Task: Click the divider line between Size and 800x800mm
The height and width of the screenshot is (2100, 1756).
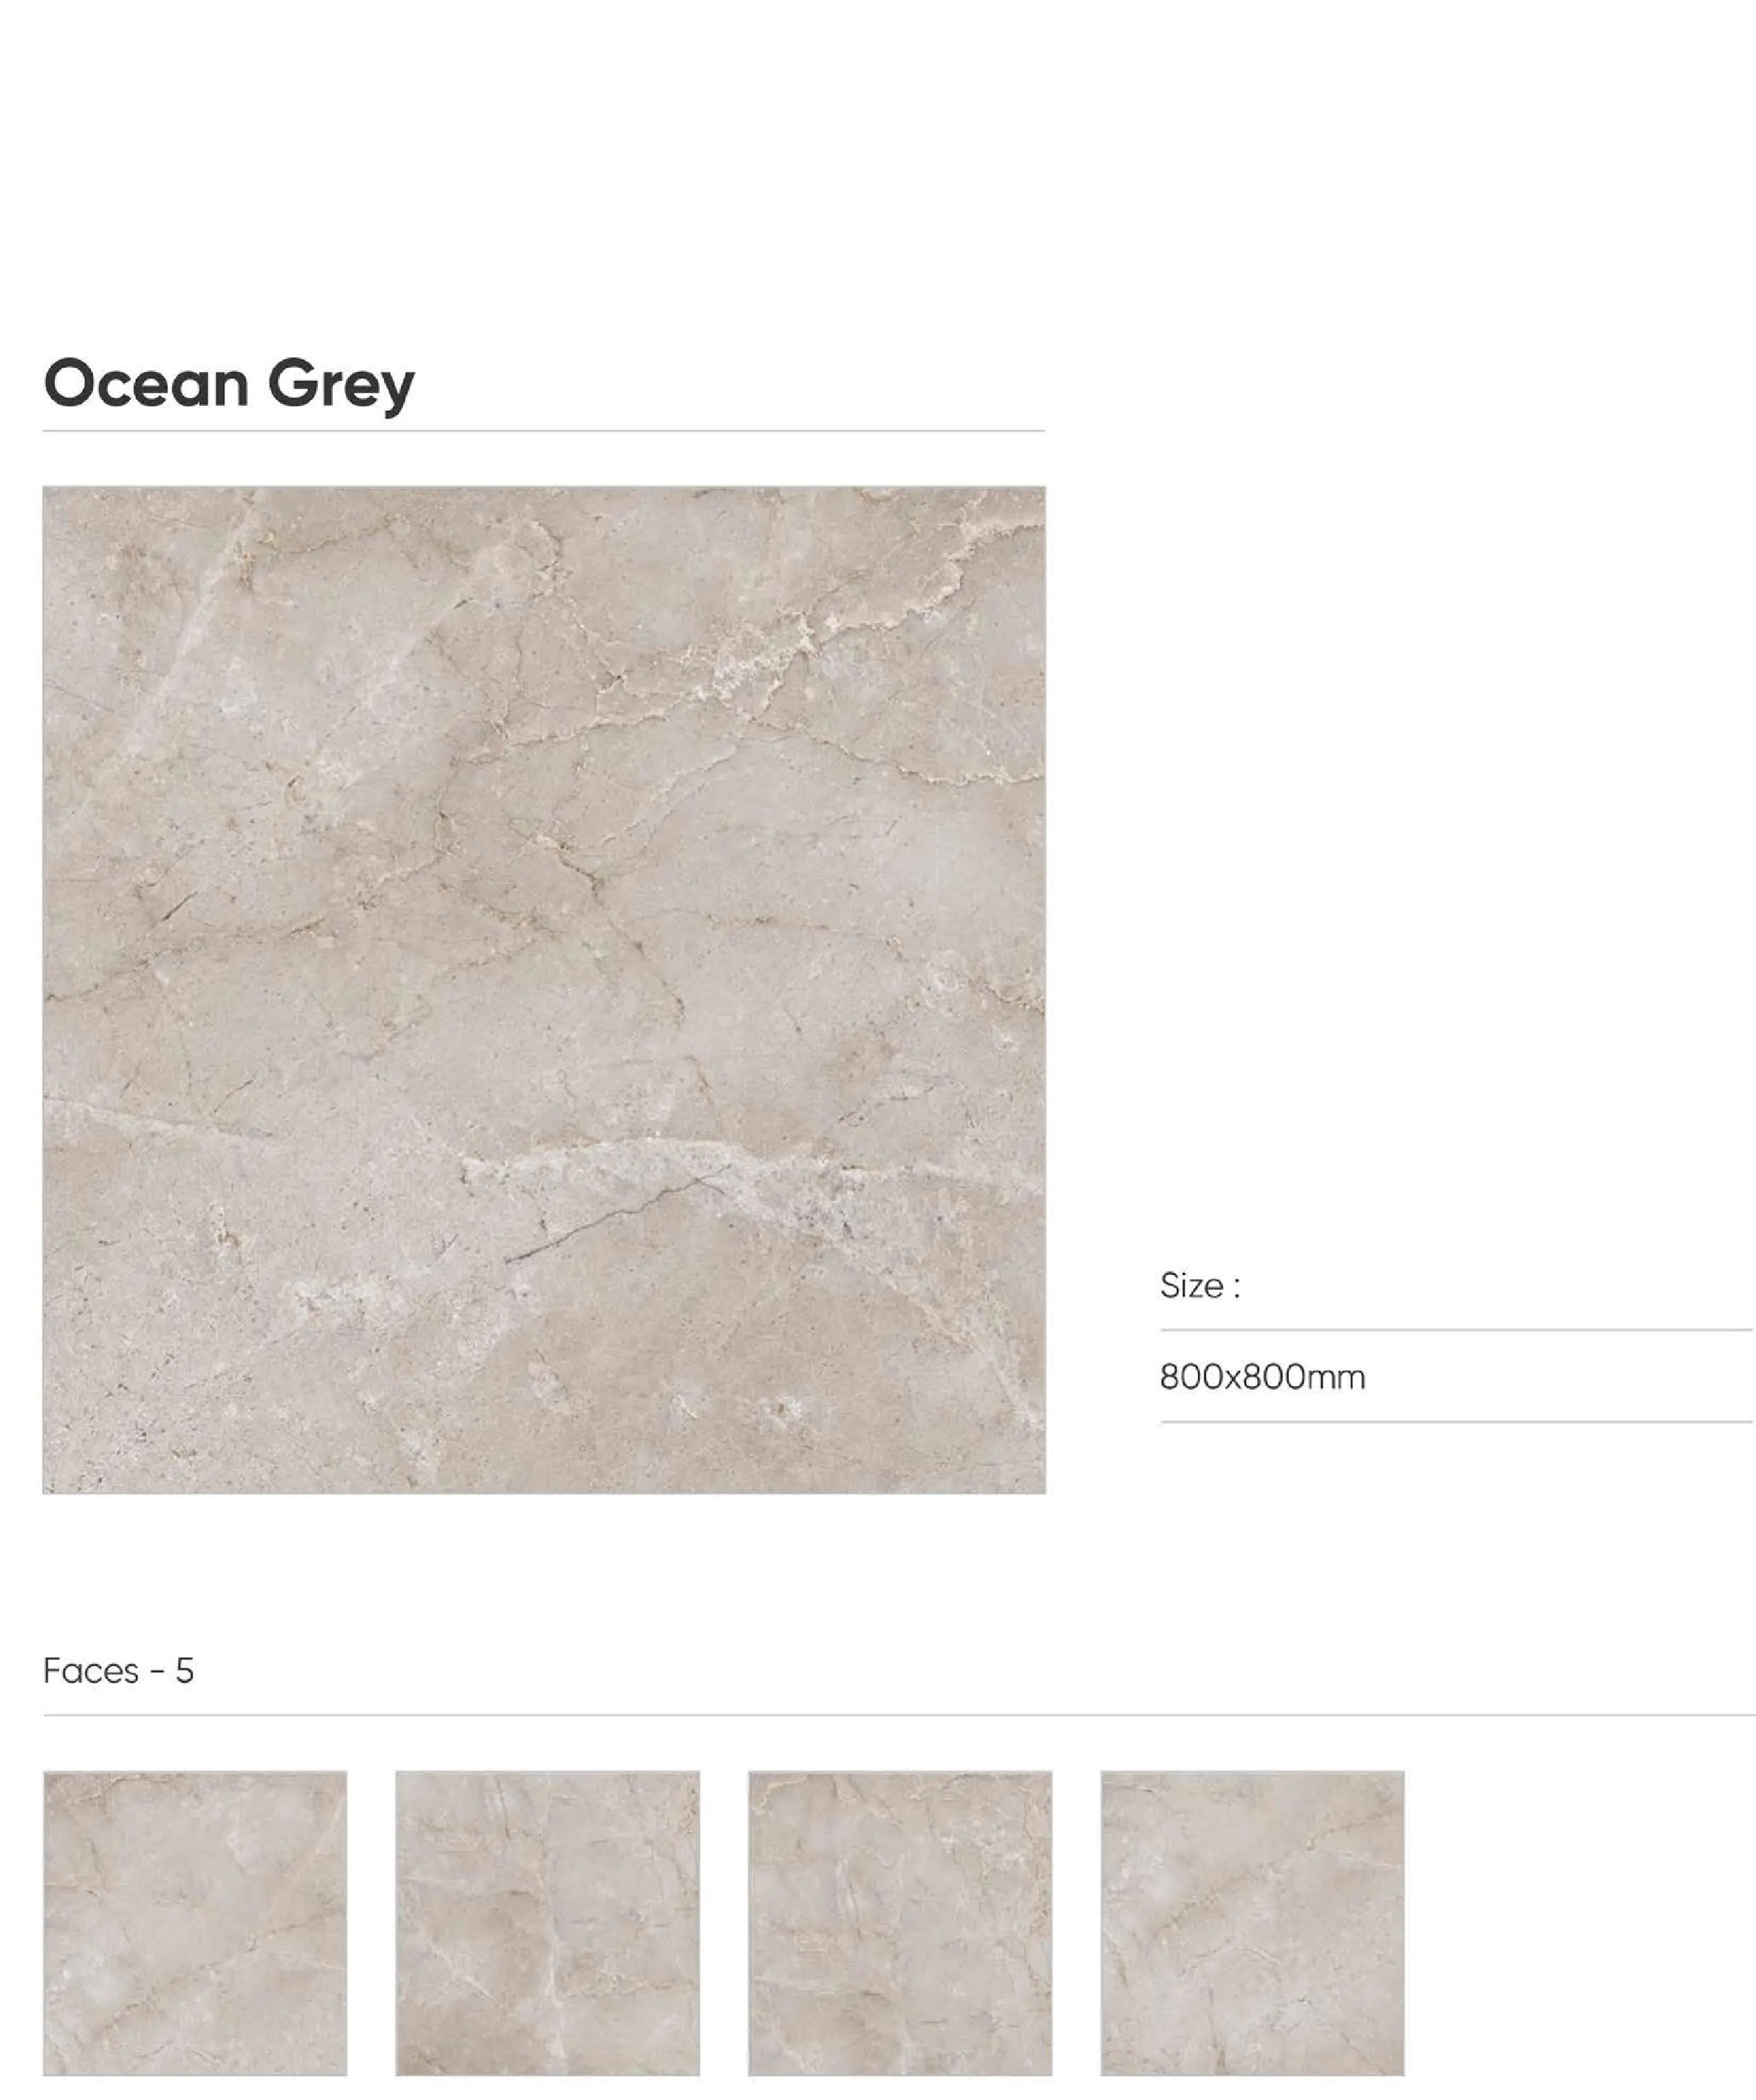Action: click(x=1457, y=1330)
